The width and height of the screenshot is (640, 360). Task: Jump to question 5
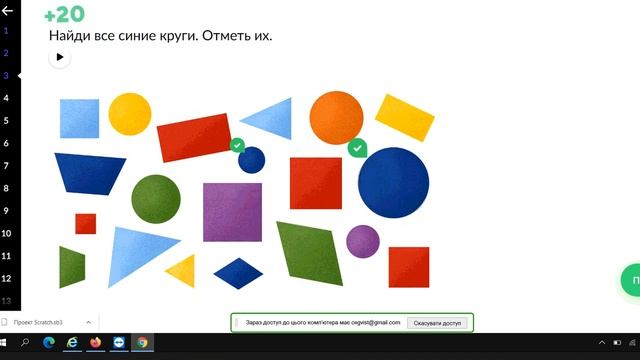(6, 120)
